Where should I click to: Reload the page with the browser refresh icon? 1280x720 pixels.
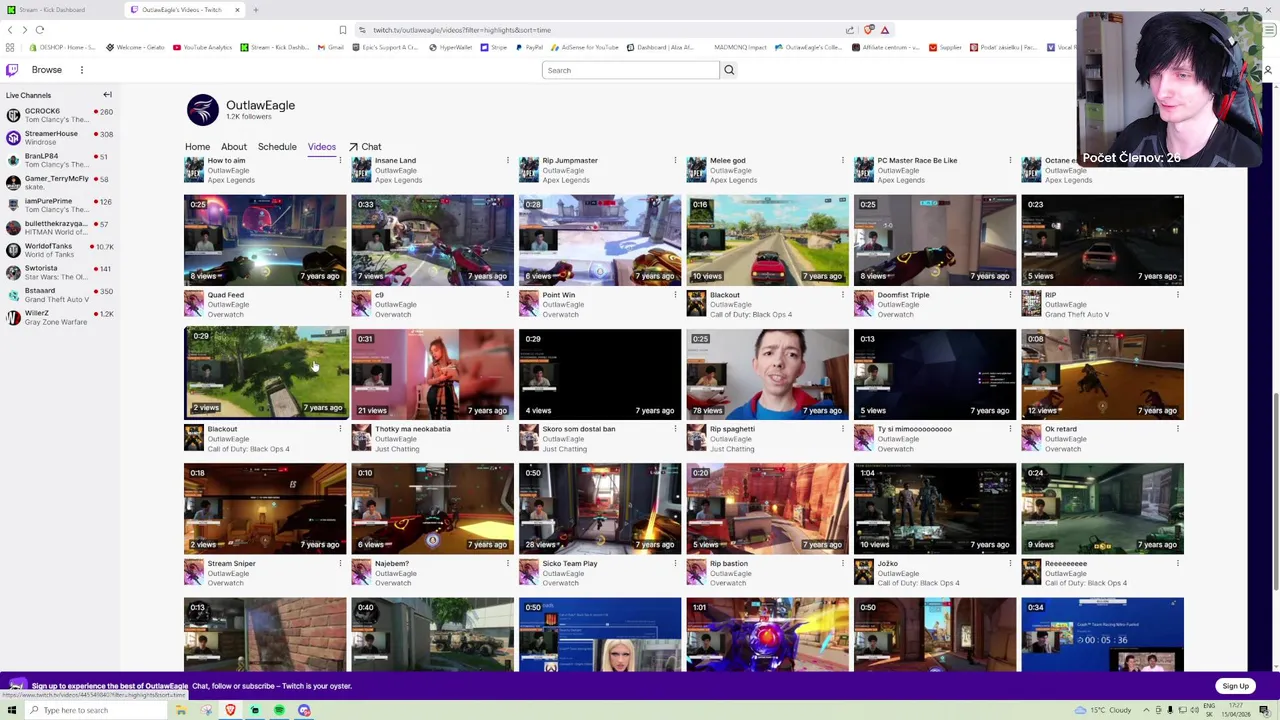click(x=40, y=30)
